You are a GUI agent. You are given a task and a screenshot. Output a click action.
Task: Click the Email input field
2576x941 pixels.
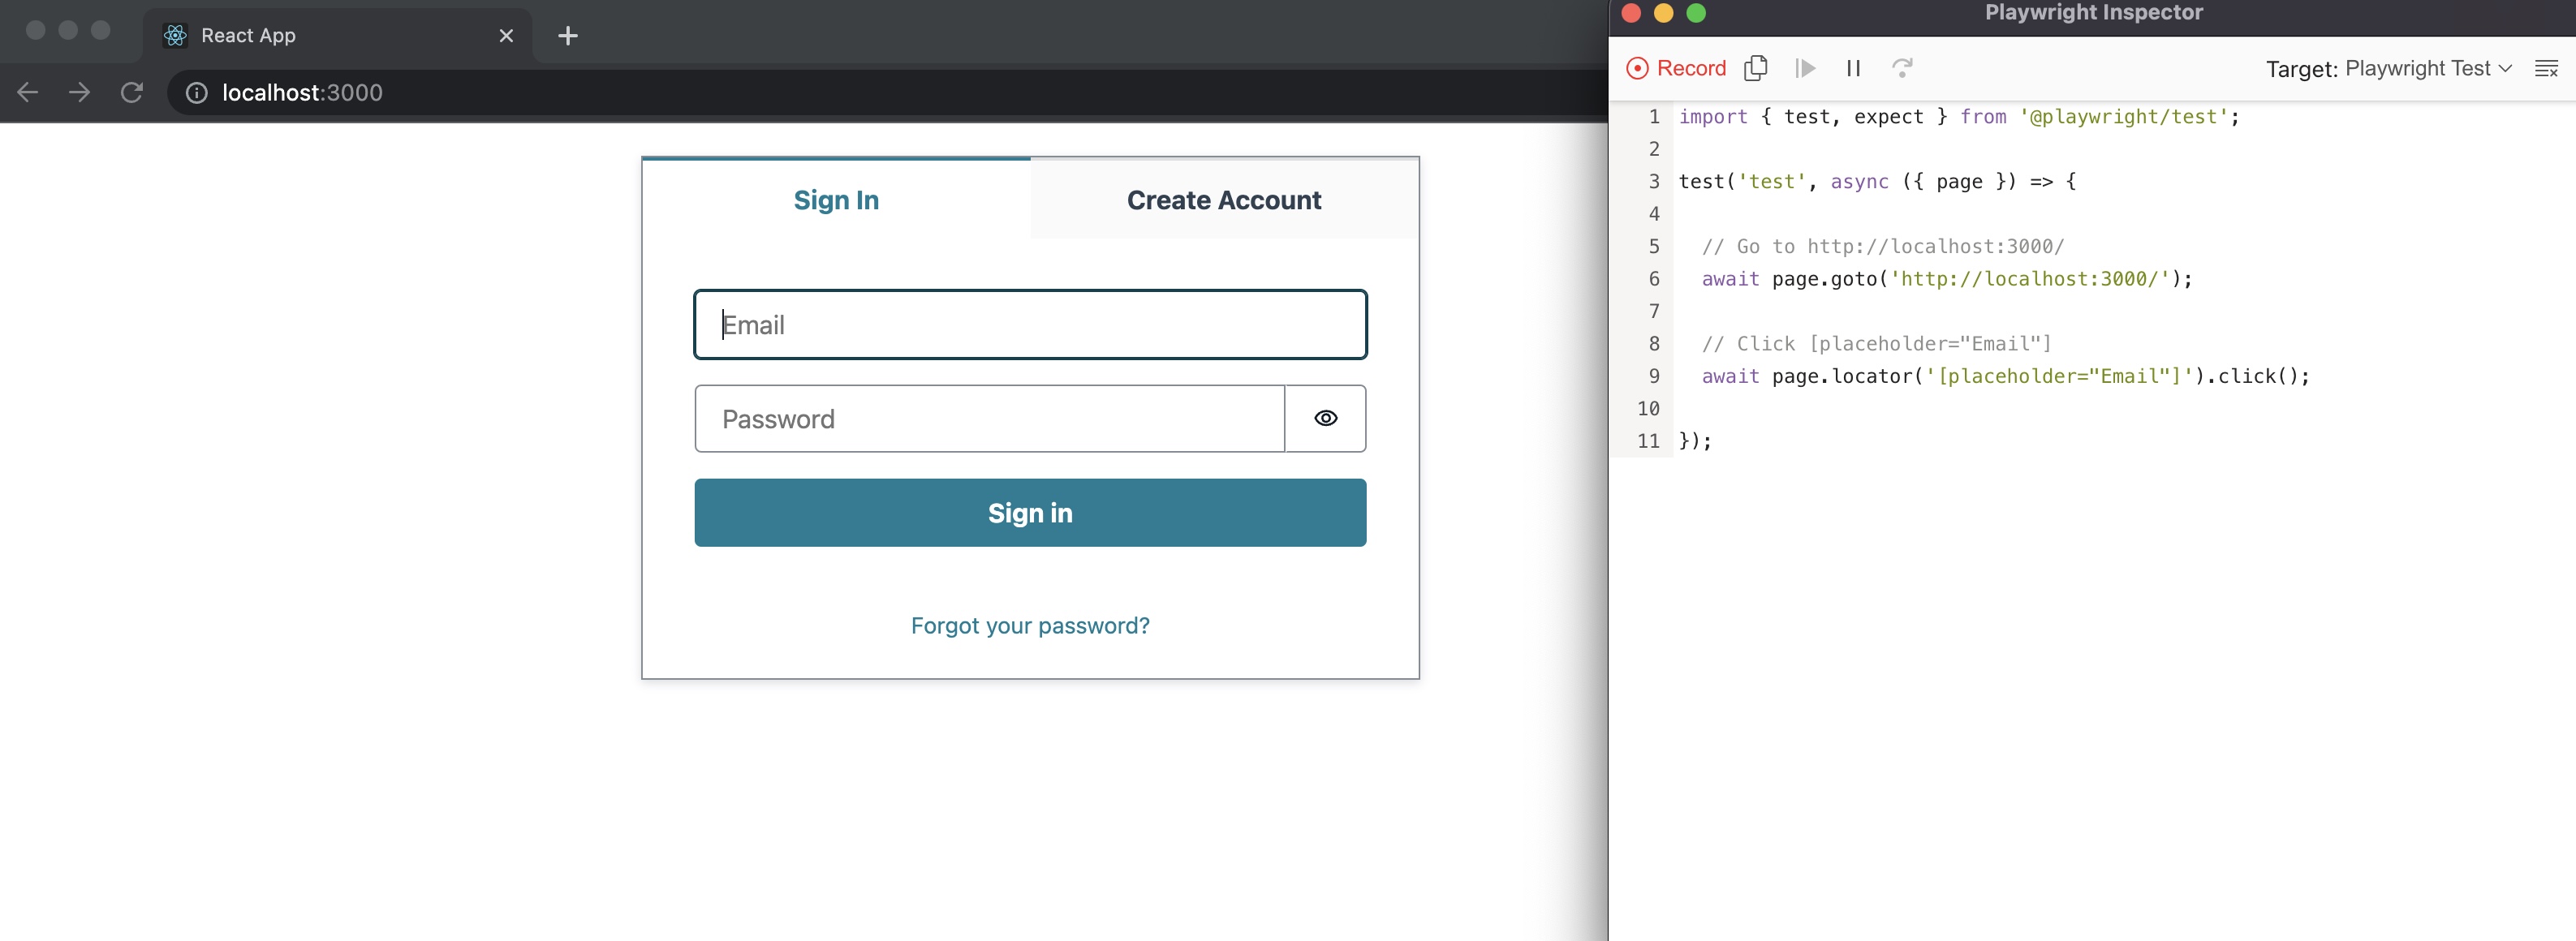[x=1030, y=324]
